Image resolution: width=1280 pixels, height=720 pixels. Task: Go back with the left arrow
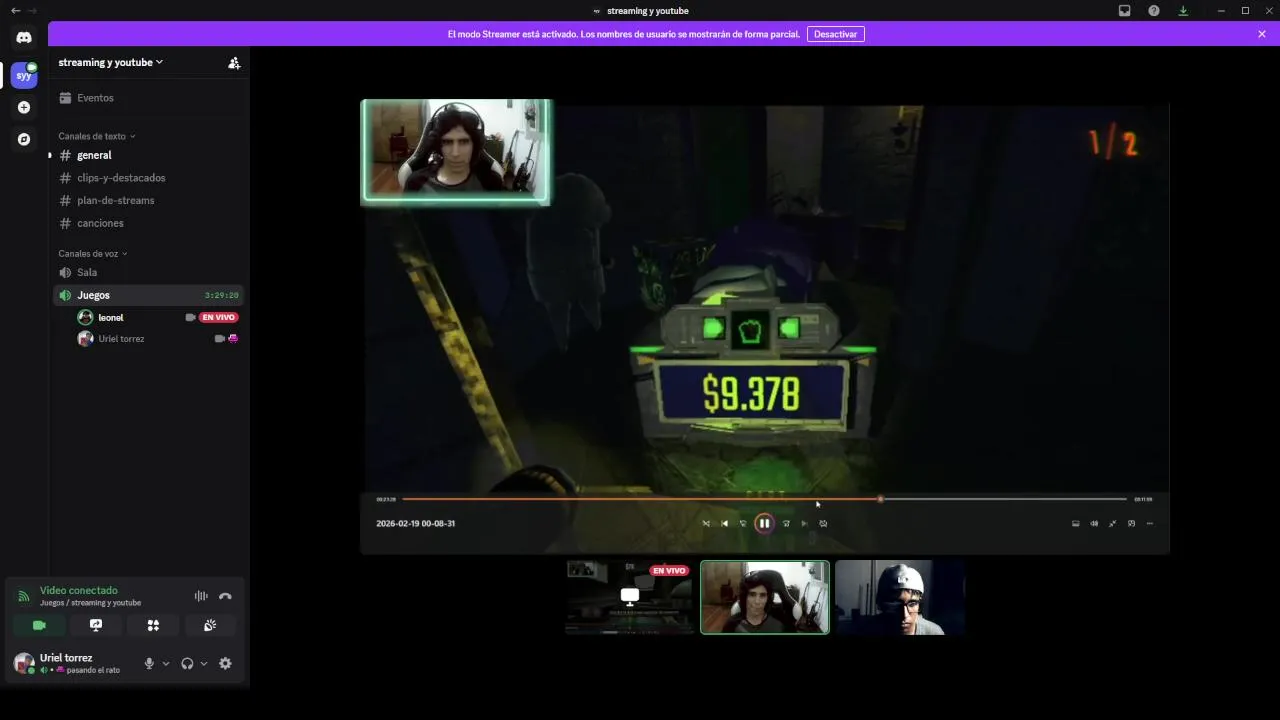(15, 11)
